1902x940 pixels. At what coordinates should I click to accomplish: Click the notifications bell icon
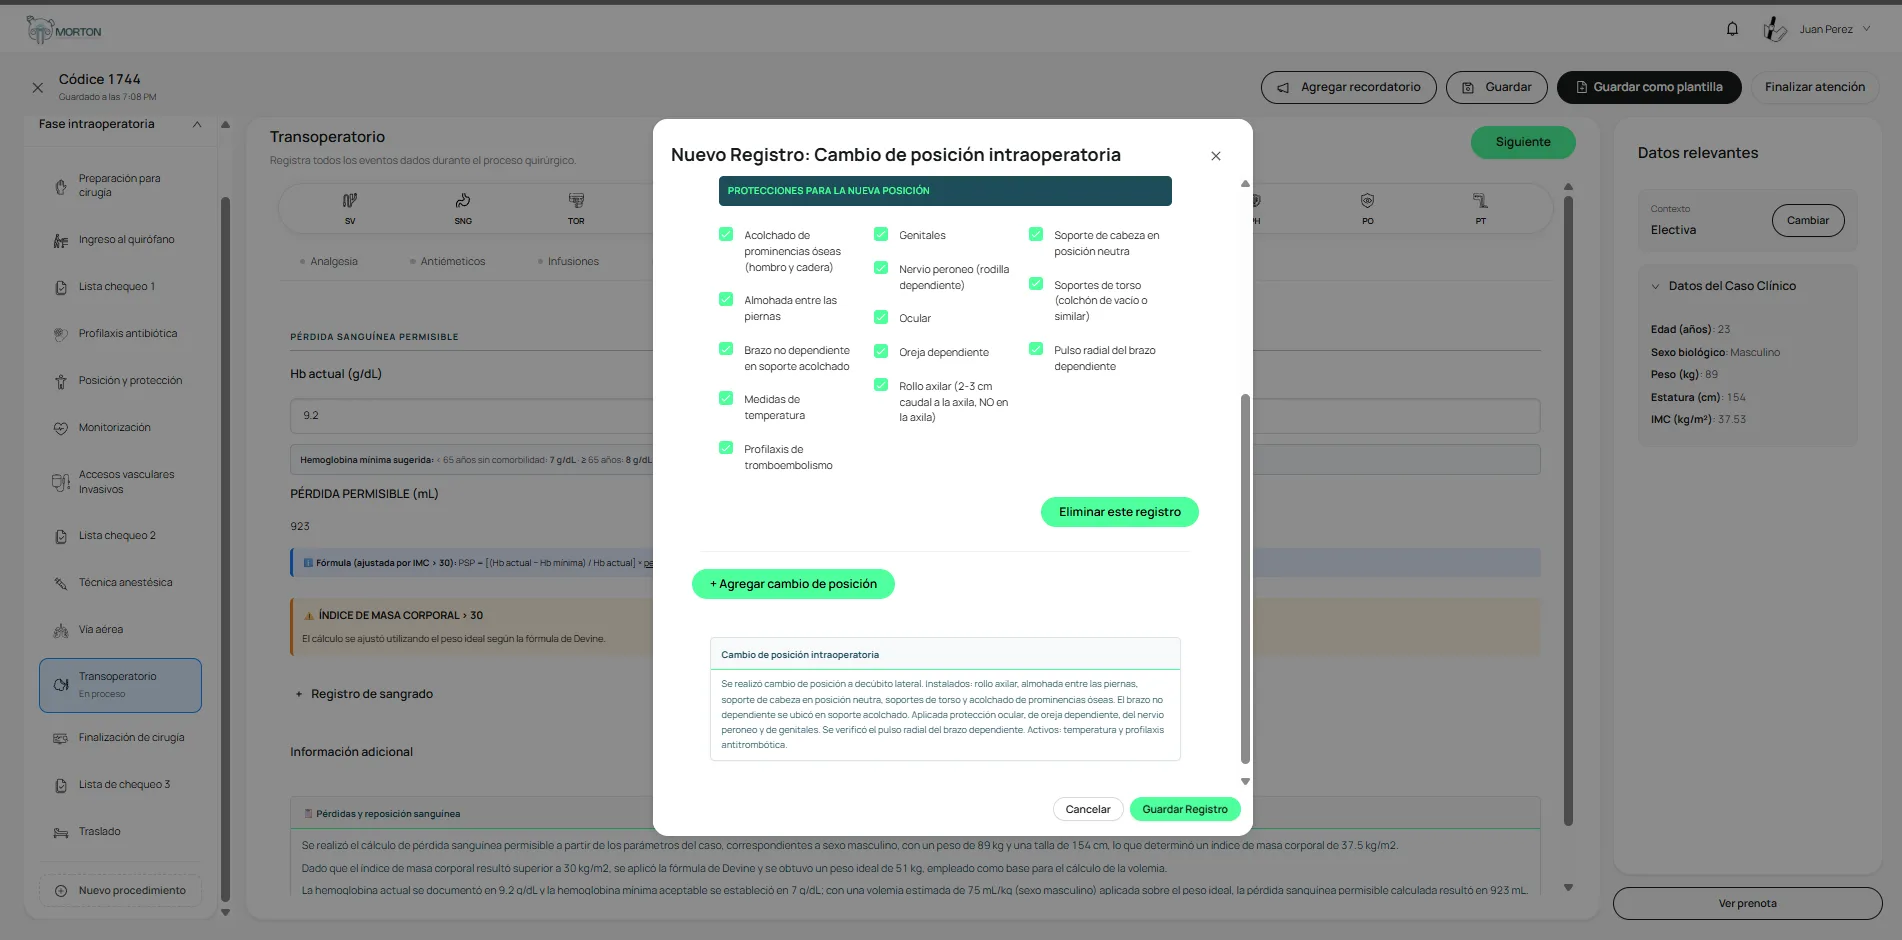tap(1732, 29)
